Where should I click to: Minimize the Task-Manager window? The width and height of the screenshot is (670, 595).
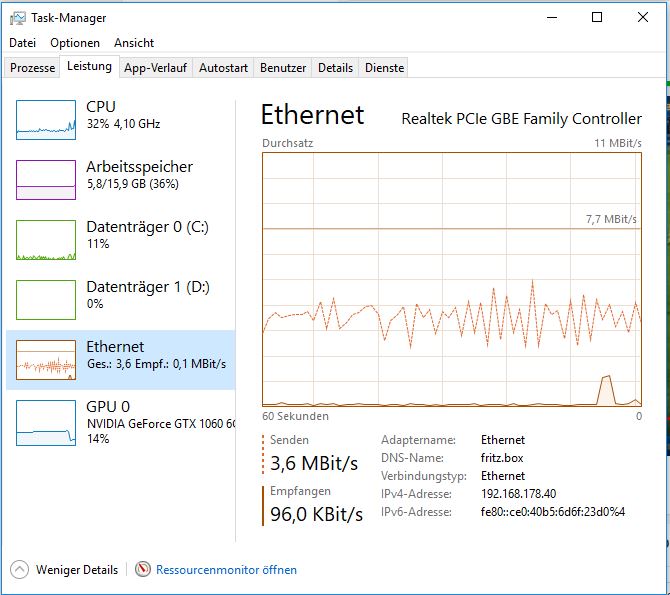552,18
